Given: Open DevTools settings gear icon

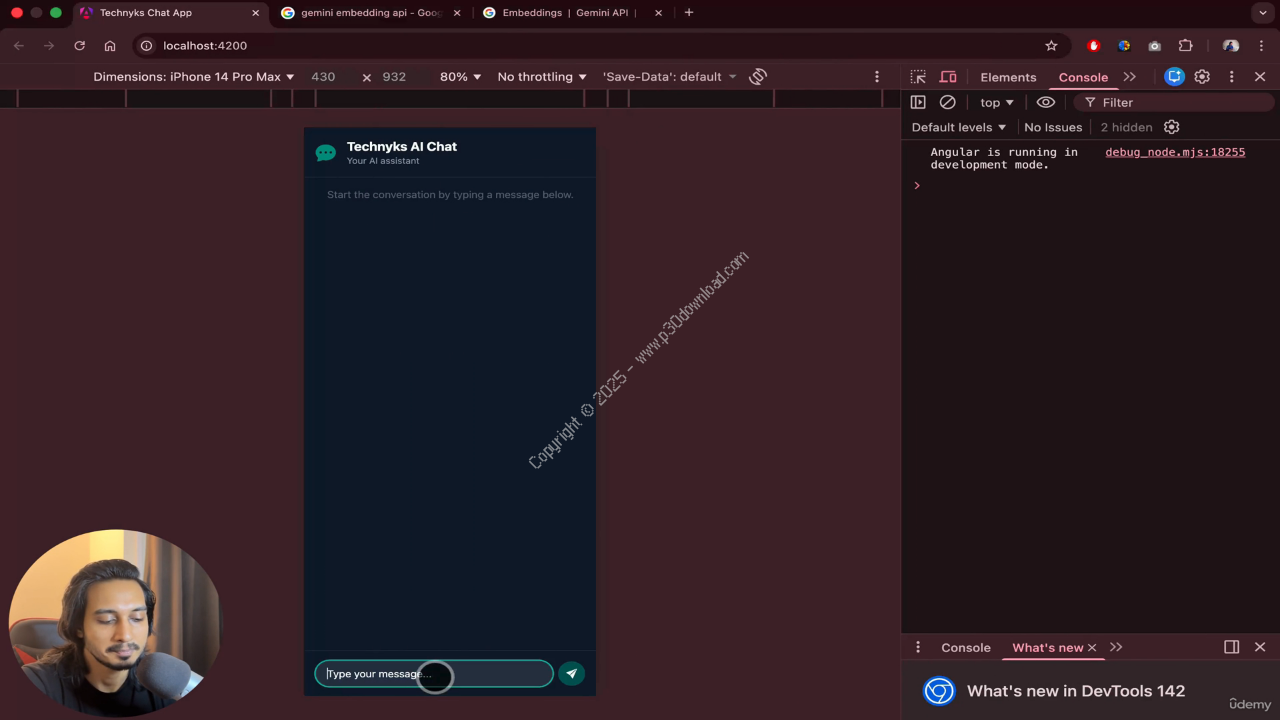Looking at the screenshot, I should [1202, 77].
